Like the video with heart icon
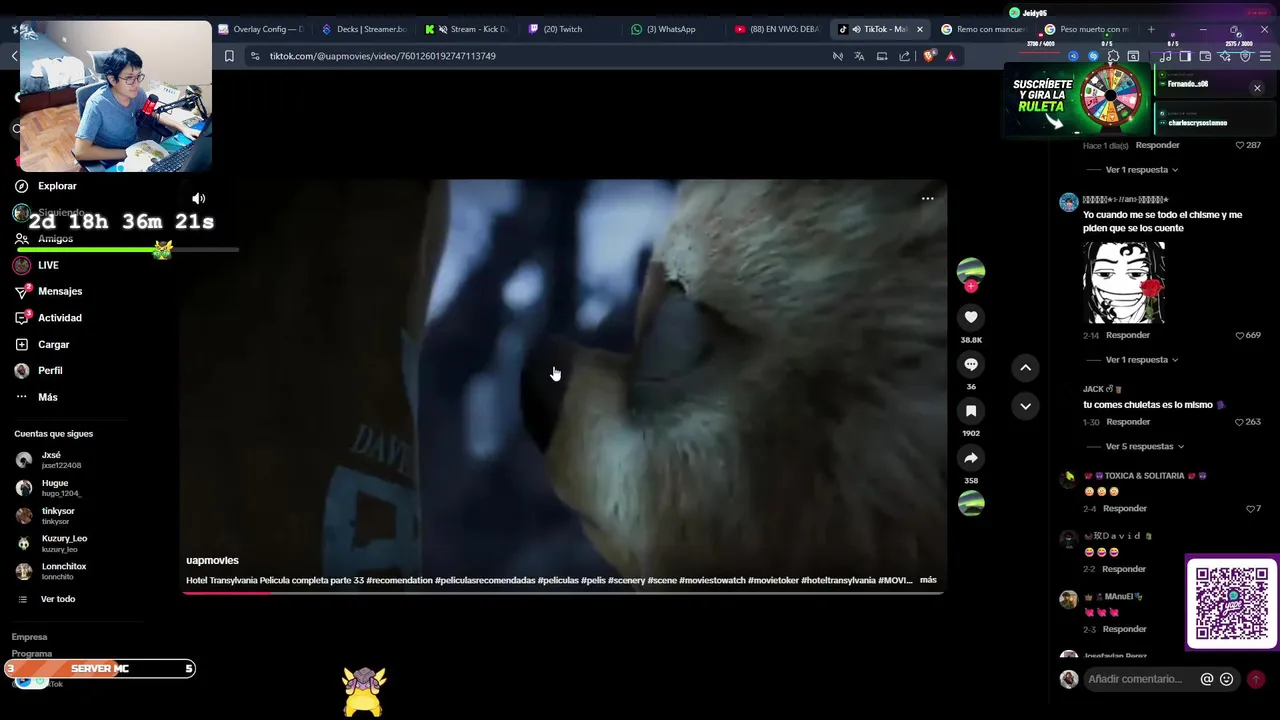This screenshot has width=1280, height=720. [971, 317]
